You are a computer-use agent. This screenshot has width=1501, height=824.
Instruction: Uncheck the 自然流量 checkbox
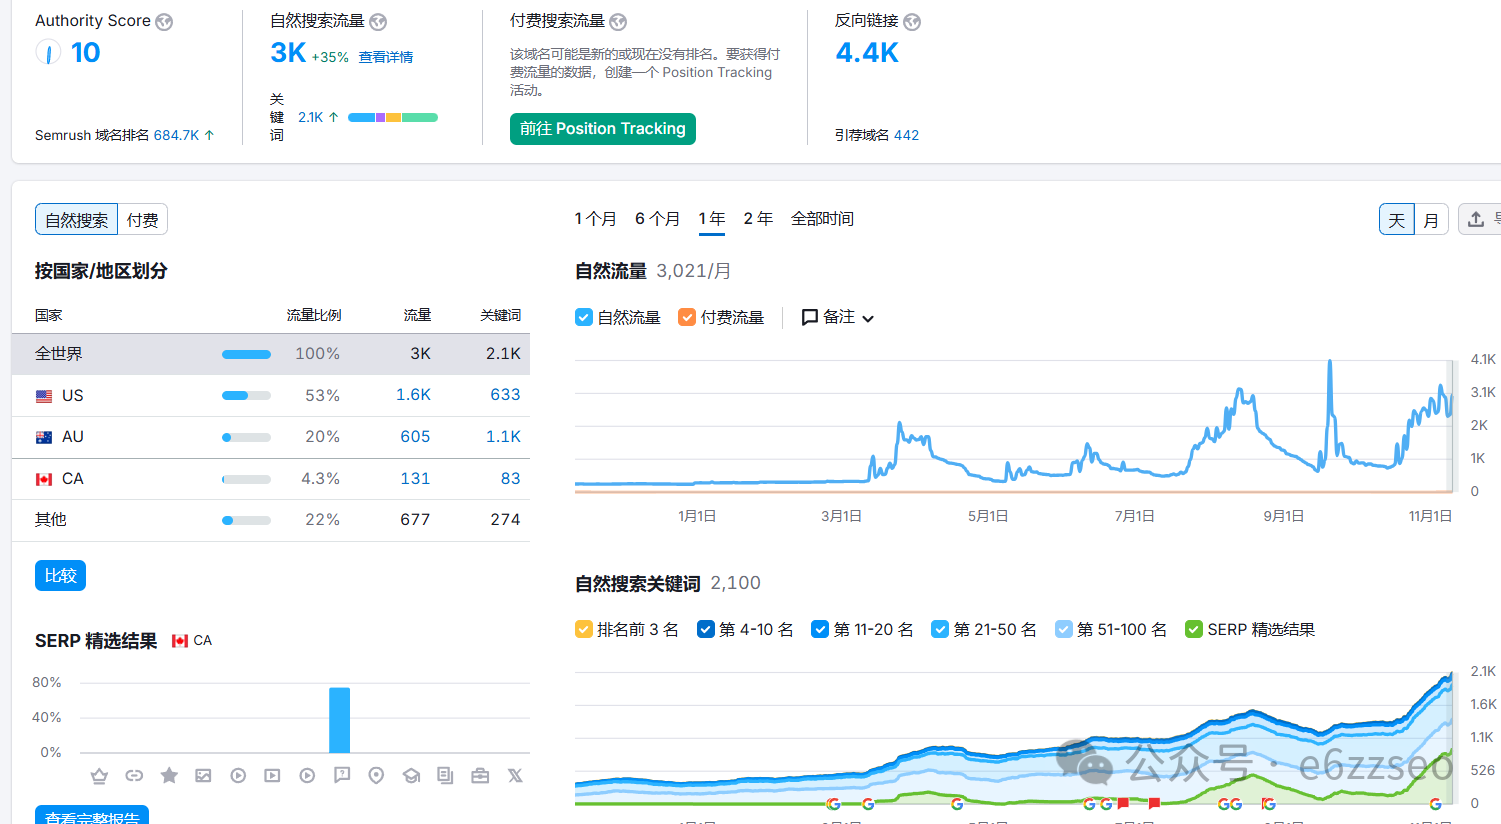pos(584,317)
